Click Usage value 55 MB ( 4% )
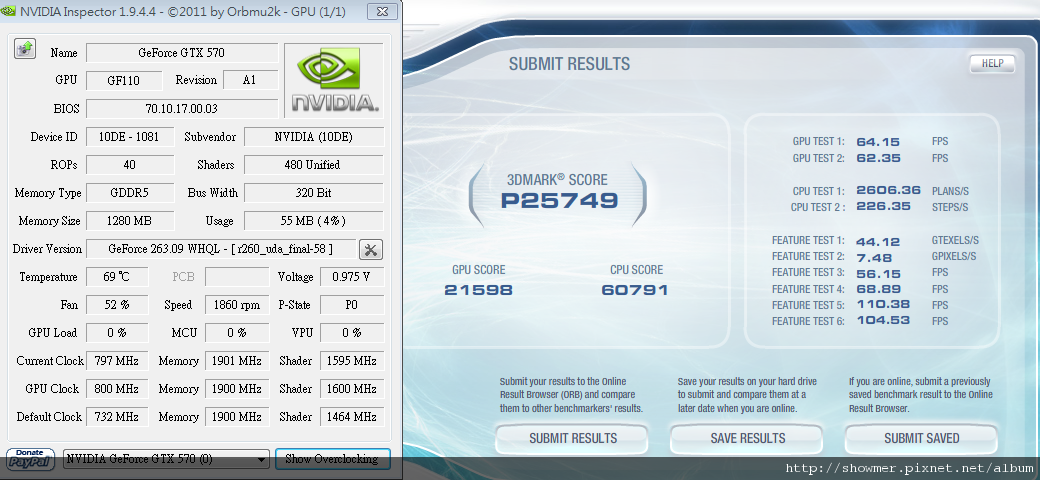Viewport: 1040px width, 480px height. [x=314, y=221]
